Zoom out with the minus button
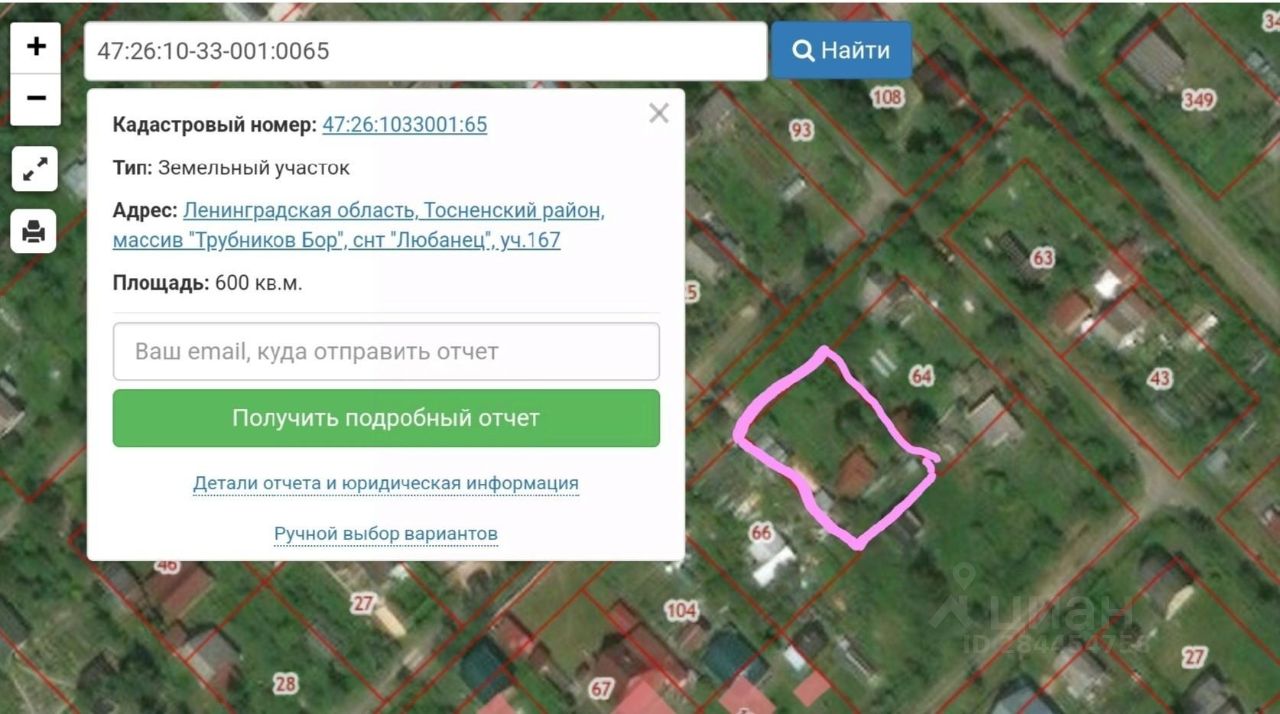The image size is (1280, 714). click(x=36, y=99)
